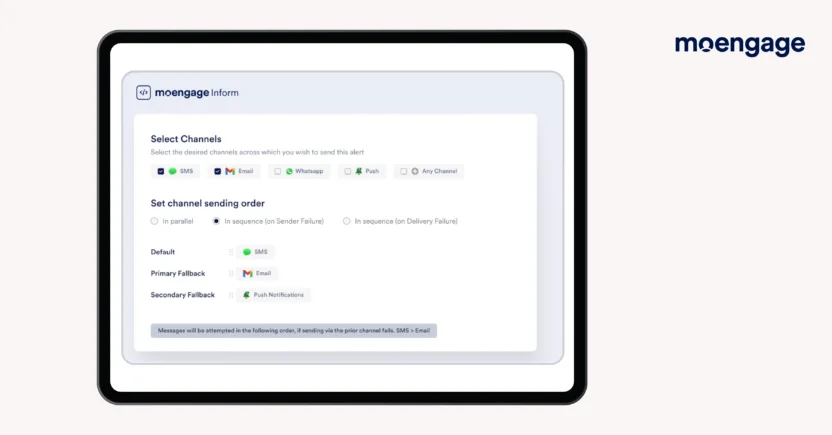Click the green SMS icon in Default row
Screen dimensions: 832x435
pos(247,252)
